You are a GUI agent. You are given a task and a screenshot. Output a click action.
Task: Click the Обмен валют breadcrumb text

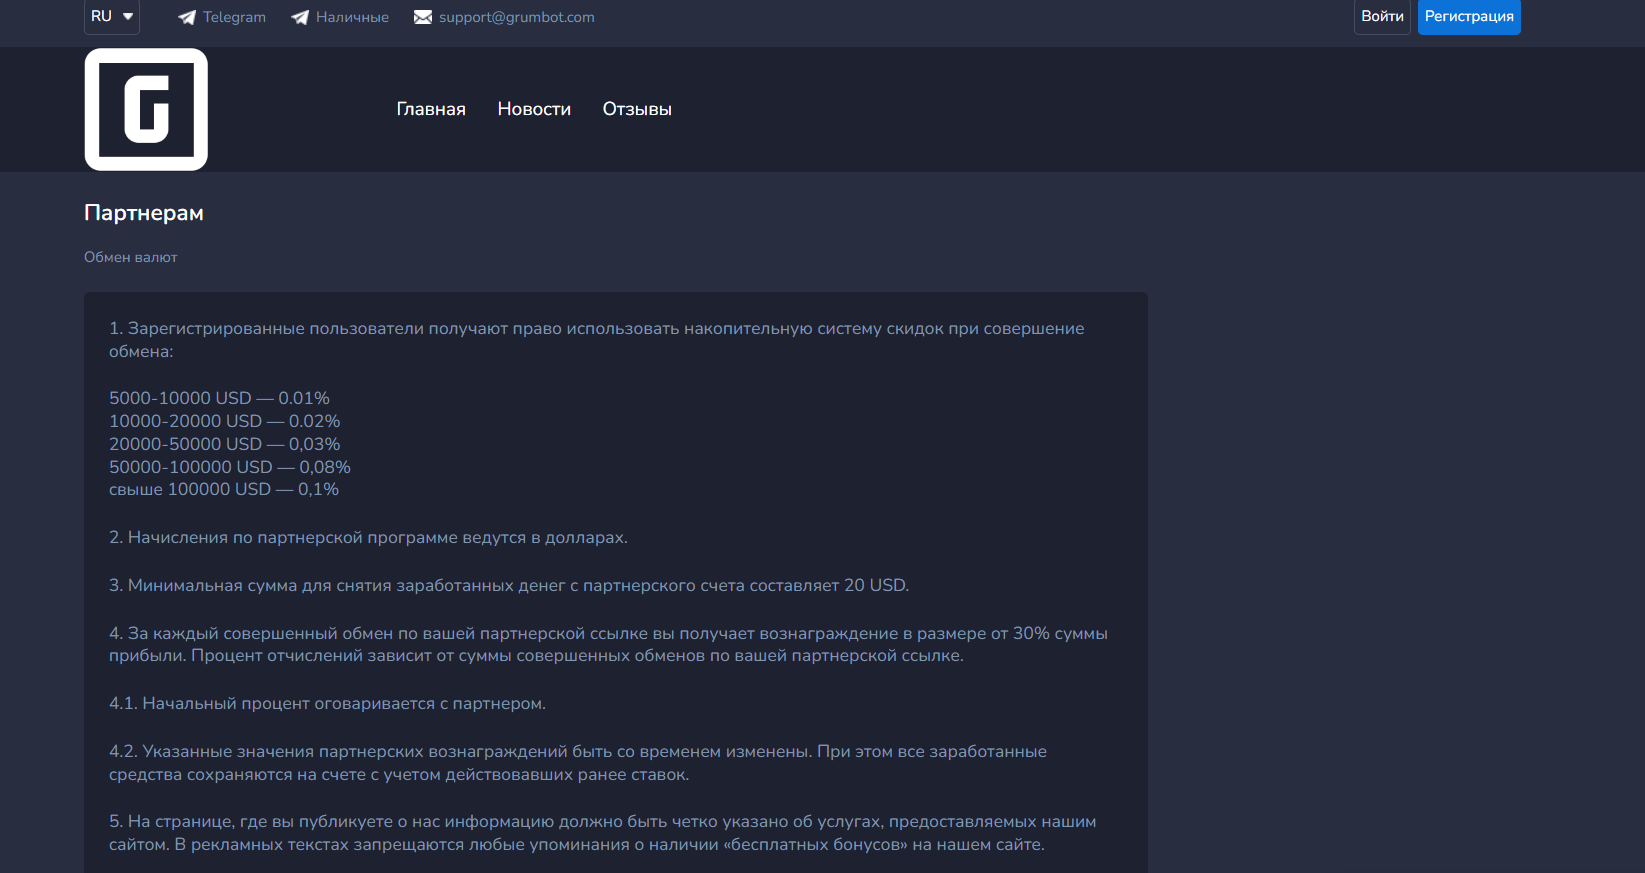(131, 257)
